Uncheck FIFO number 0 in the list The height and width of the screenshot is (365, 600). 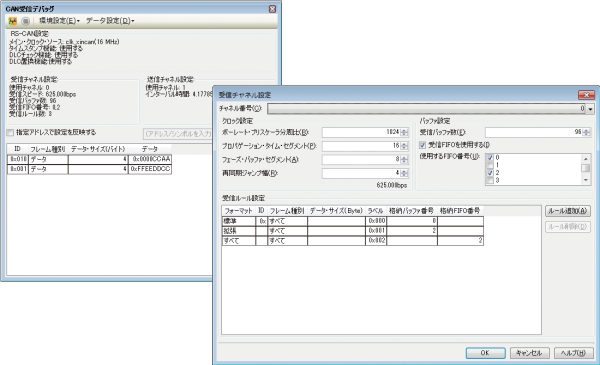point(490,158)
